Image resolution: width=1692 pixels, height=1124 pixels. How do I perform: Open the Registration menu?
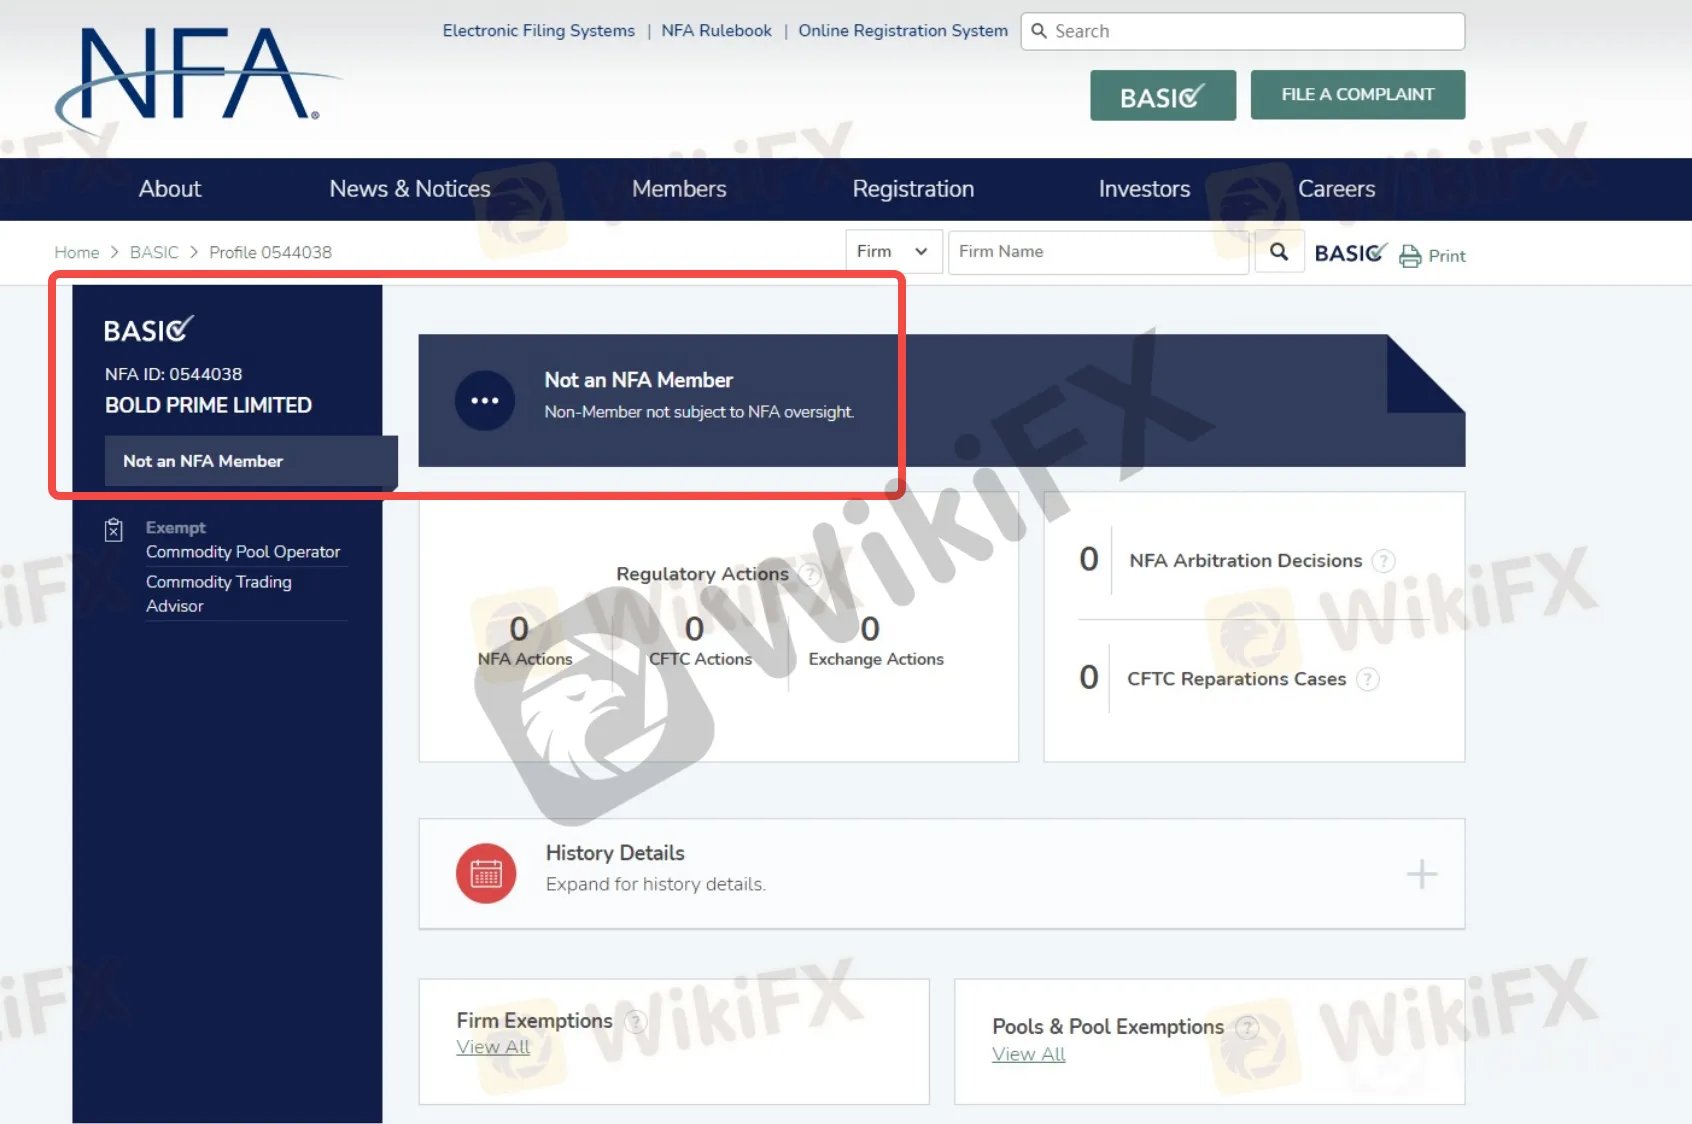tap(913, 189)
